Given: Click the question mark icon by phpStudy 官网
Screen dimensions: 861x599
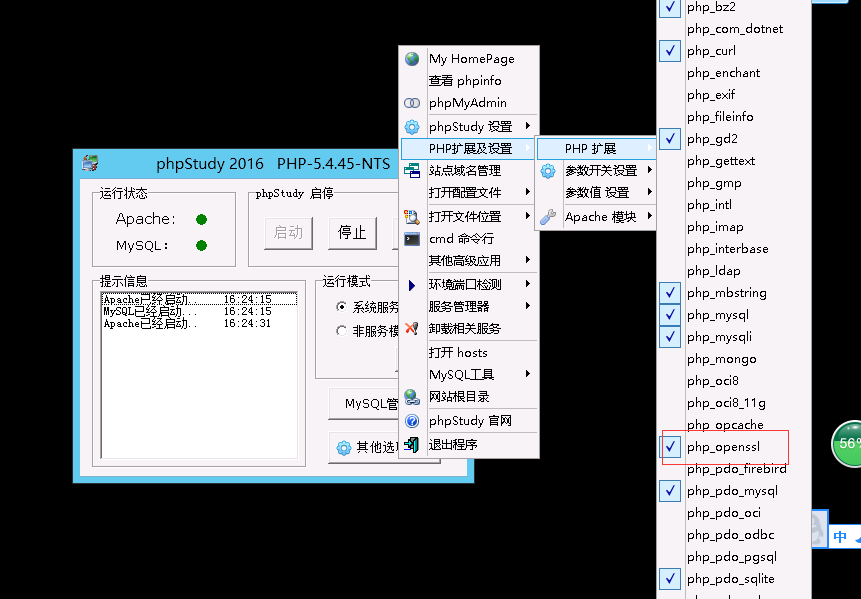Looking at the screenshot, I should [412, 421].
